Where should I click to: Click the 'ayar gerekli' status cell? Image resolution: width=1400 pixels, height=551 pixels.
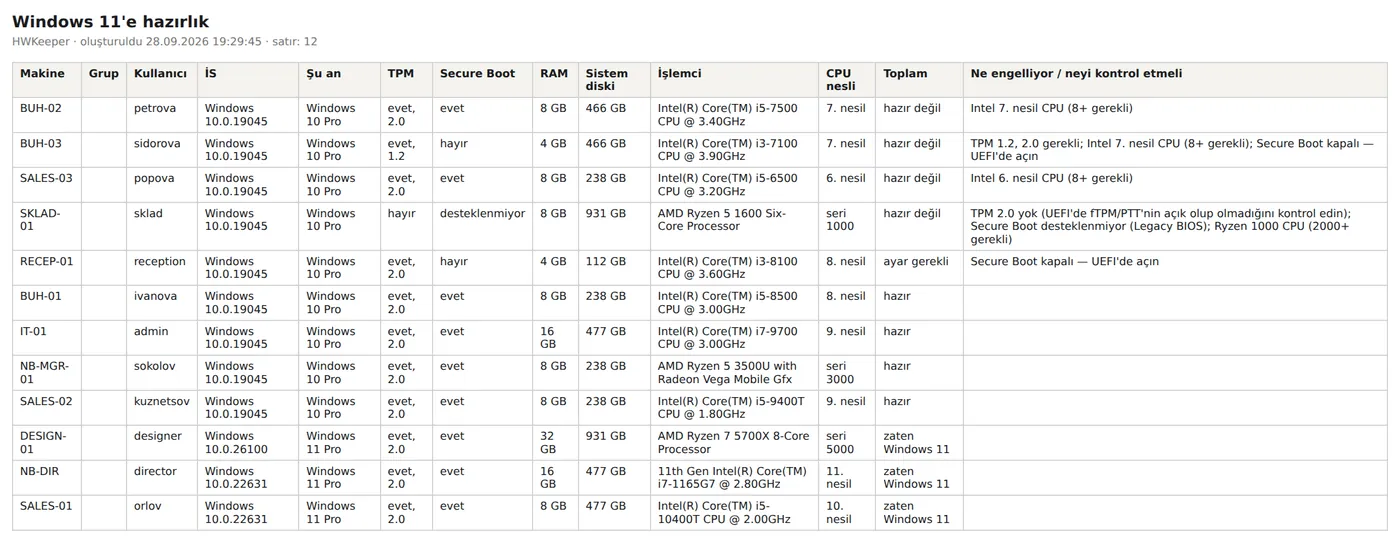[920, 268]
